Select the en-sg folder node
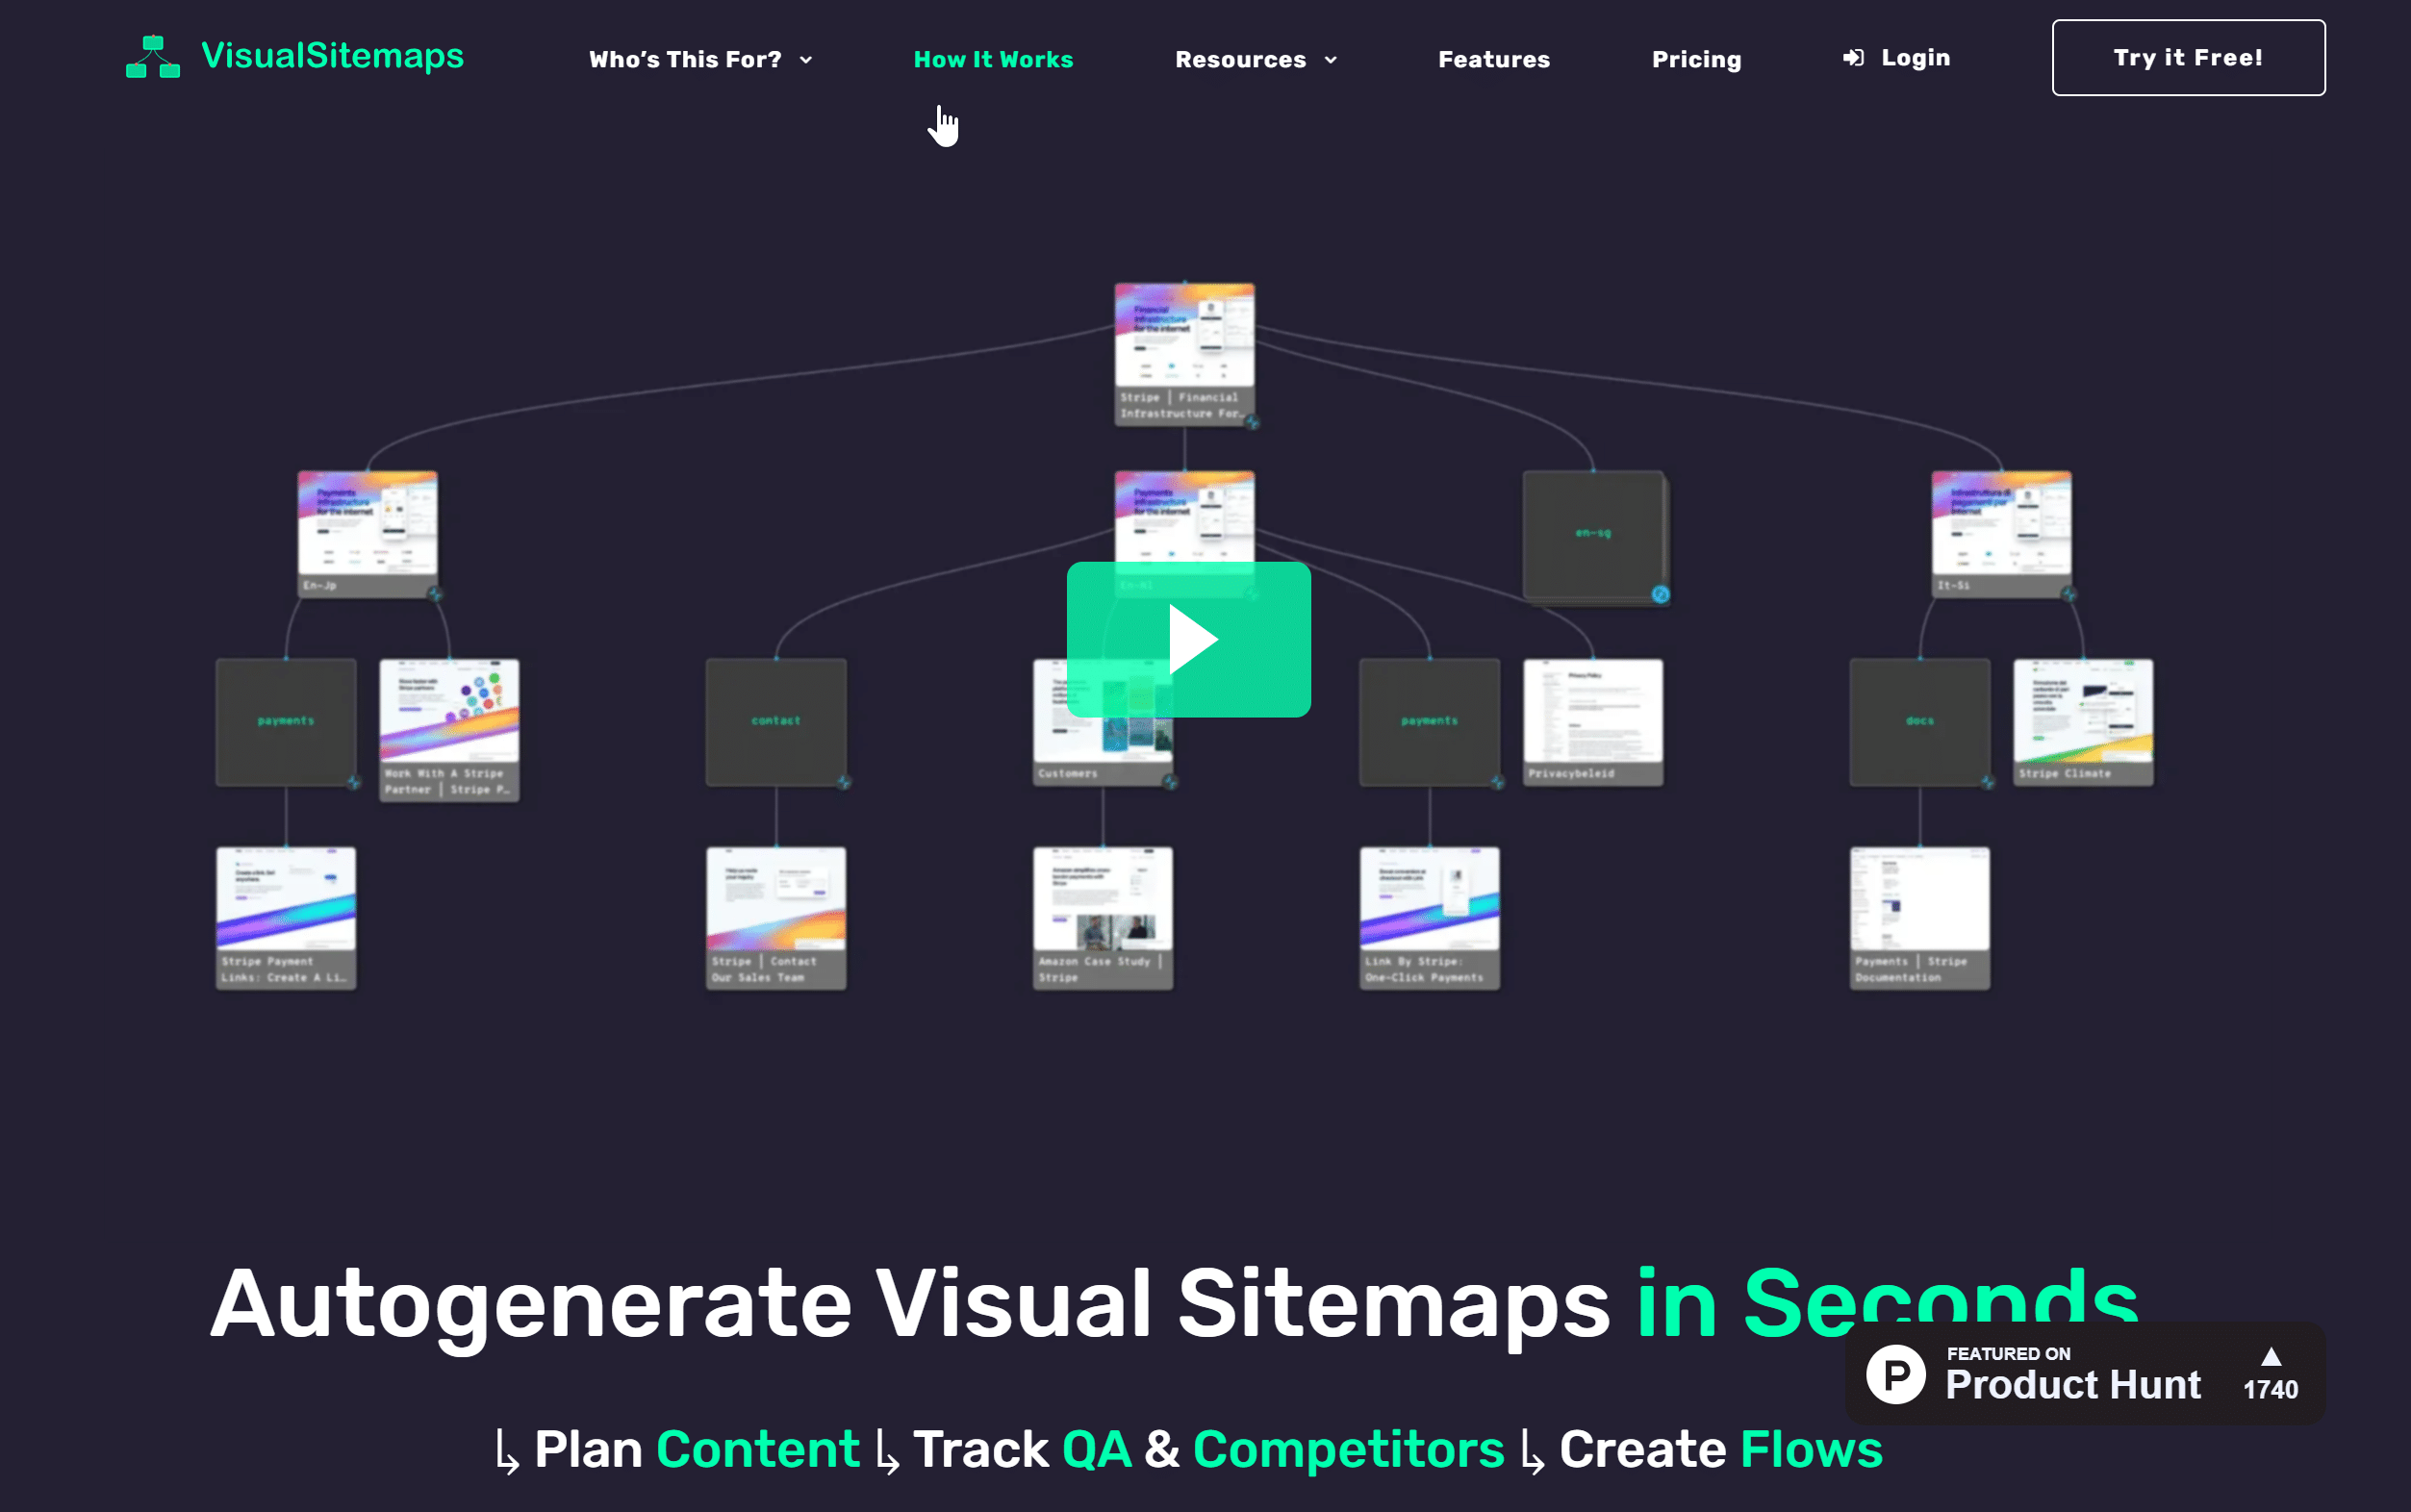The height and width of the screenshot is (1512, 2411). pyautogui.click(x=1593, y=534)
